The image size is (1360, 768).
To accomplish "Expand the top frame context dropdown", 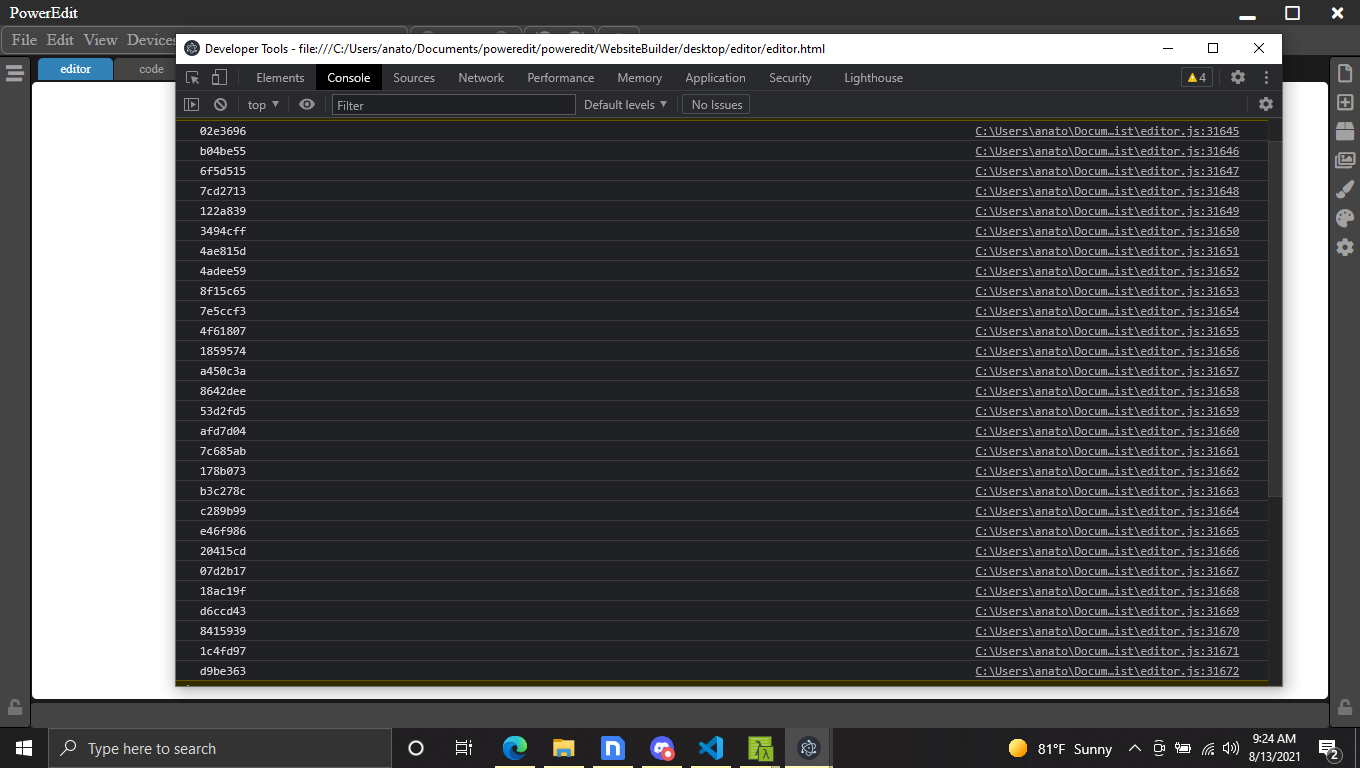I will [x=262, y=104].
